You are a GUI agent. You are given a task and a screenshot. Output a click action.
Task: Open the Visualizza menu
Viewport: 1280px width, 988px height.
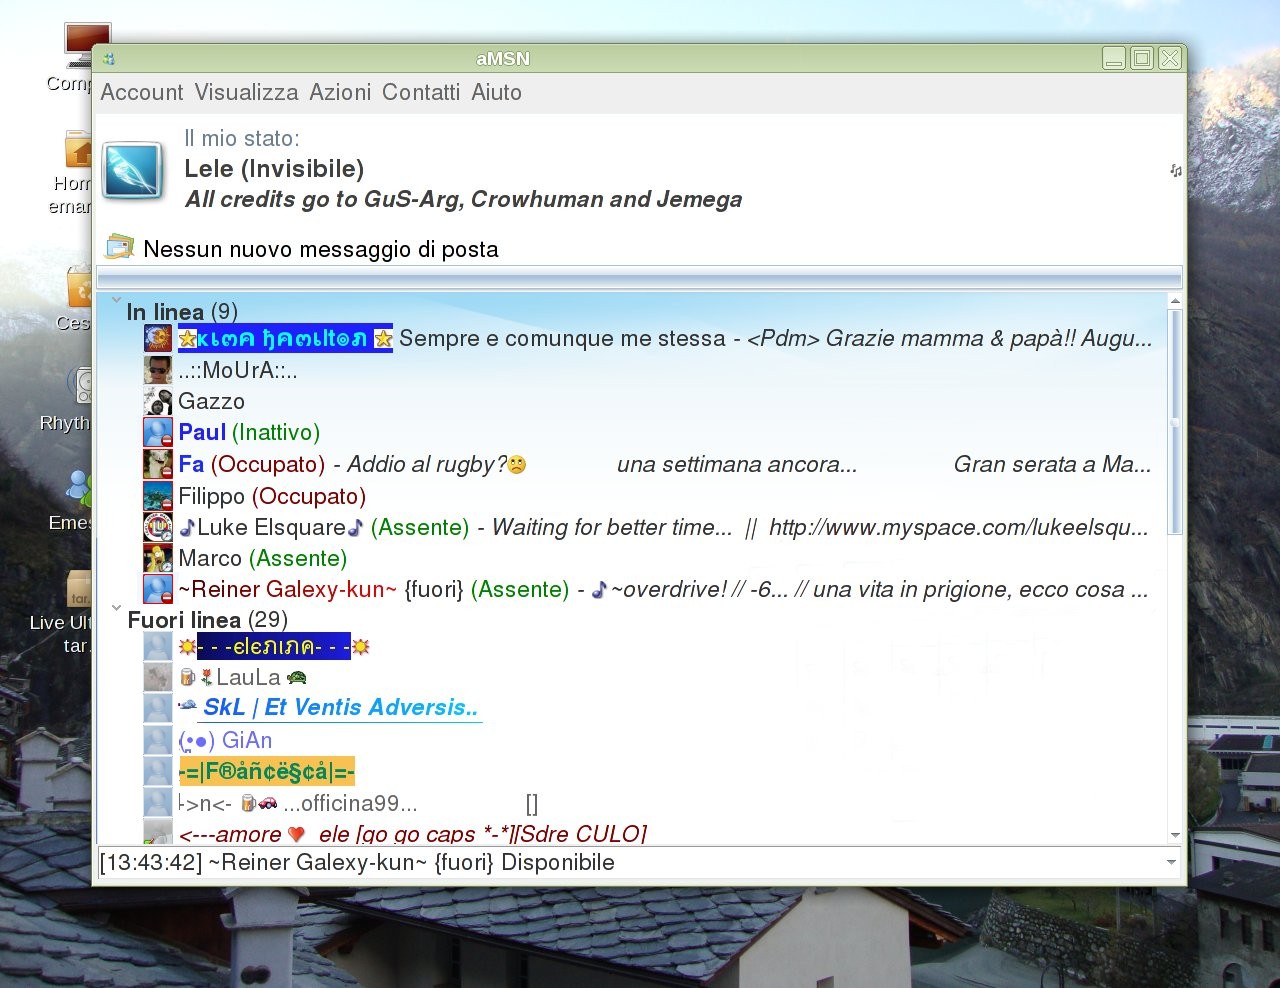click(x=246, y=92)
